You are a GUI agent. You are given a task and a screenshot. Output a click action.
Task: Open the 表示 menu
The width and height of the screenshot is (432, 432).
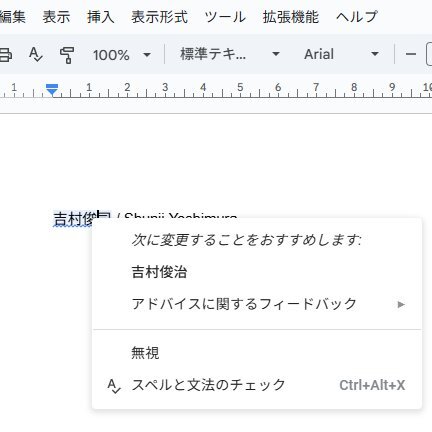pos(56,17)
